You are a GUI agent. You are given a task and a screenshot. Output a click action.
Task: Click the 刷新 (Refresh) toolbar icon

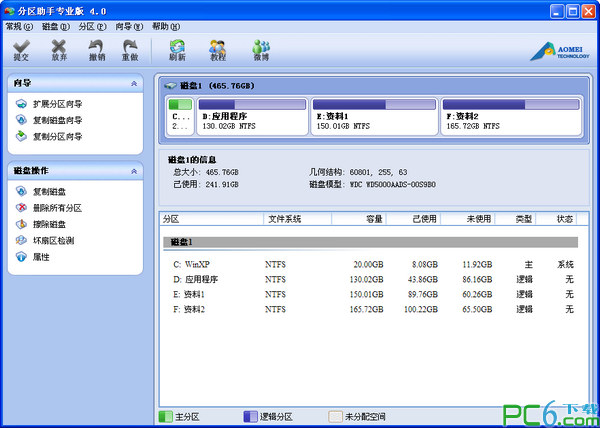point(178,47)
